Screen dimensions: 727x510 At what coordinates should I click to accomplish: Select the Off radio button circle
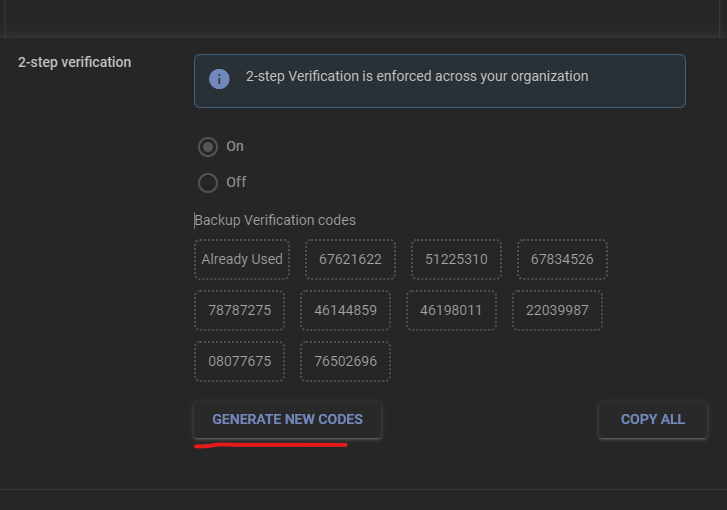coord(208,182)
